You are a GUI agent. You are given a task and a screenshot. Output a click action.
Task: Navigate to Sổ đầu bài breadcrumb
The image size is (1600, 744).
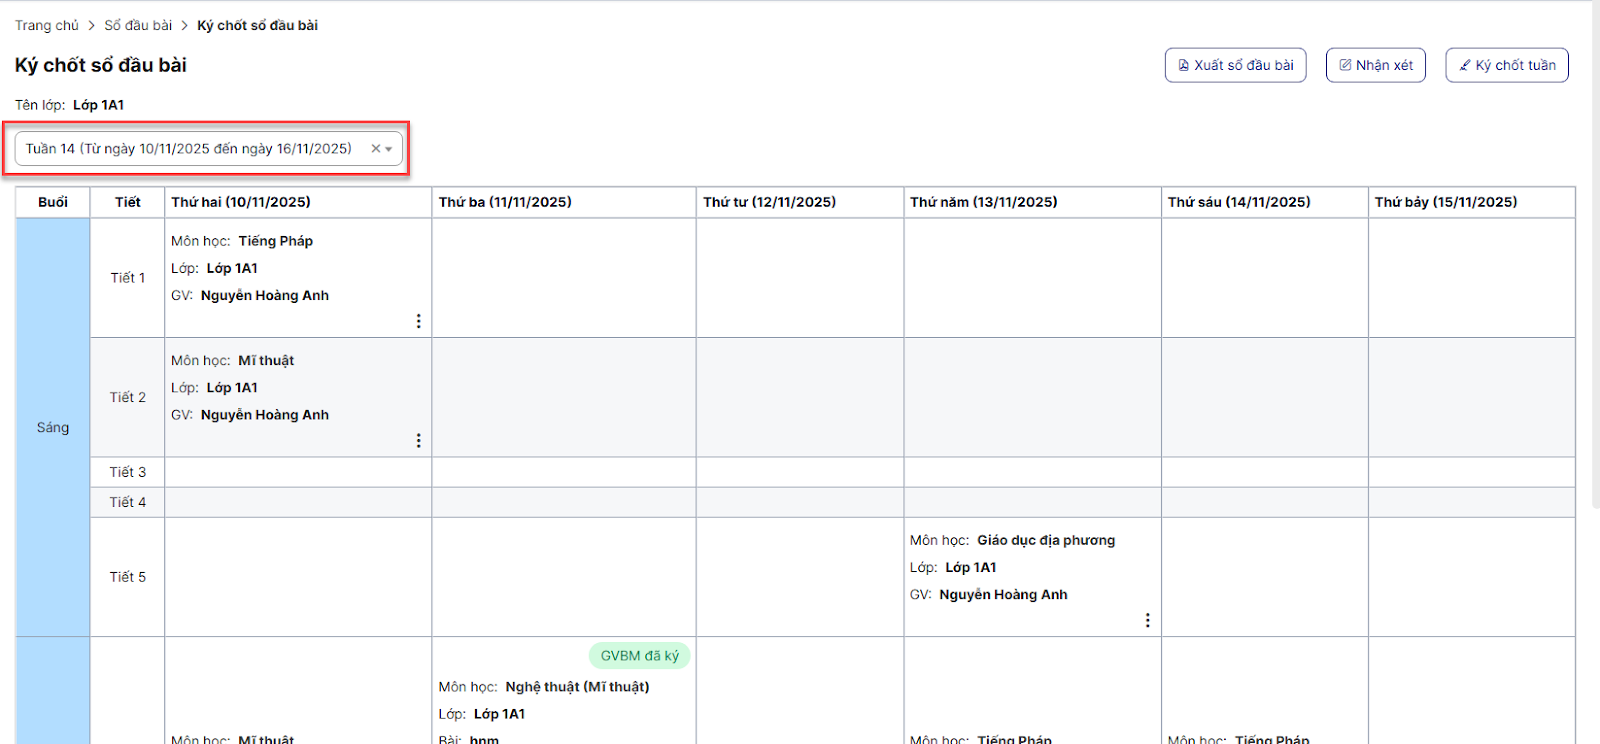click(x=138, y=25)
